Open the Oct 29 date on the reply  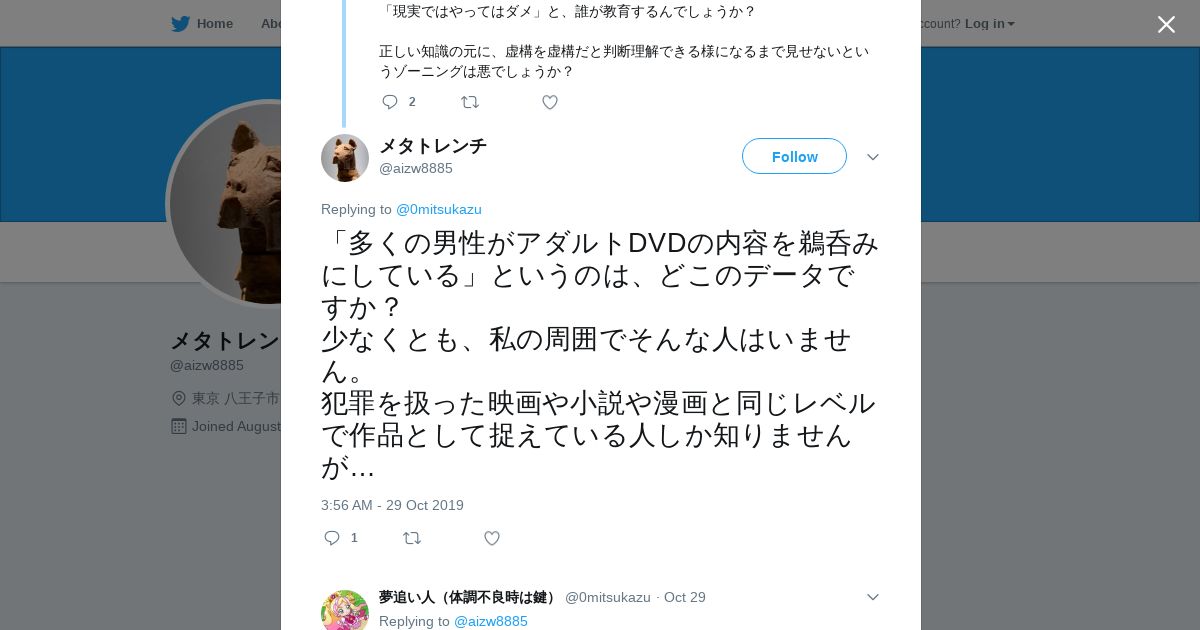(685, 597)
